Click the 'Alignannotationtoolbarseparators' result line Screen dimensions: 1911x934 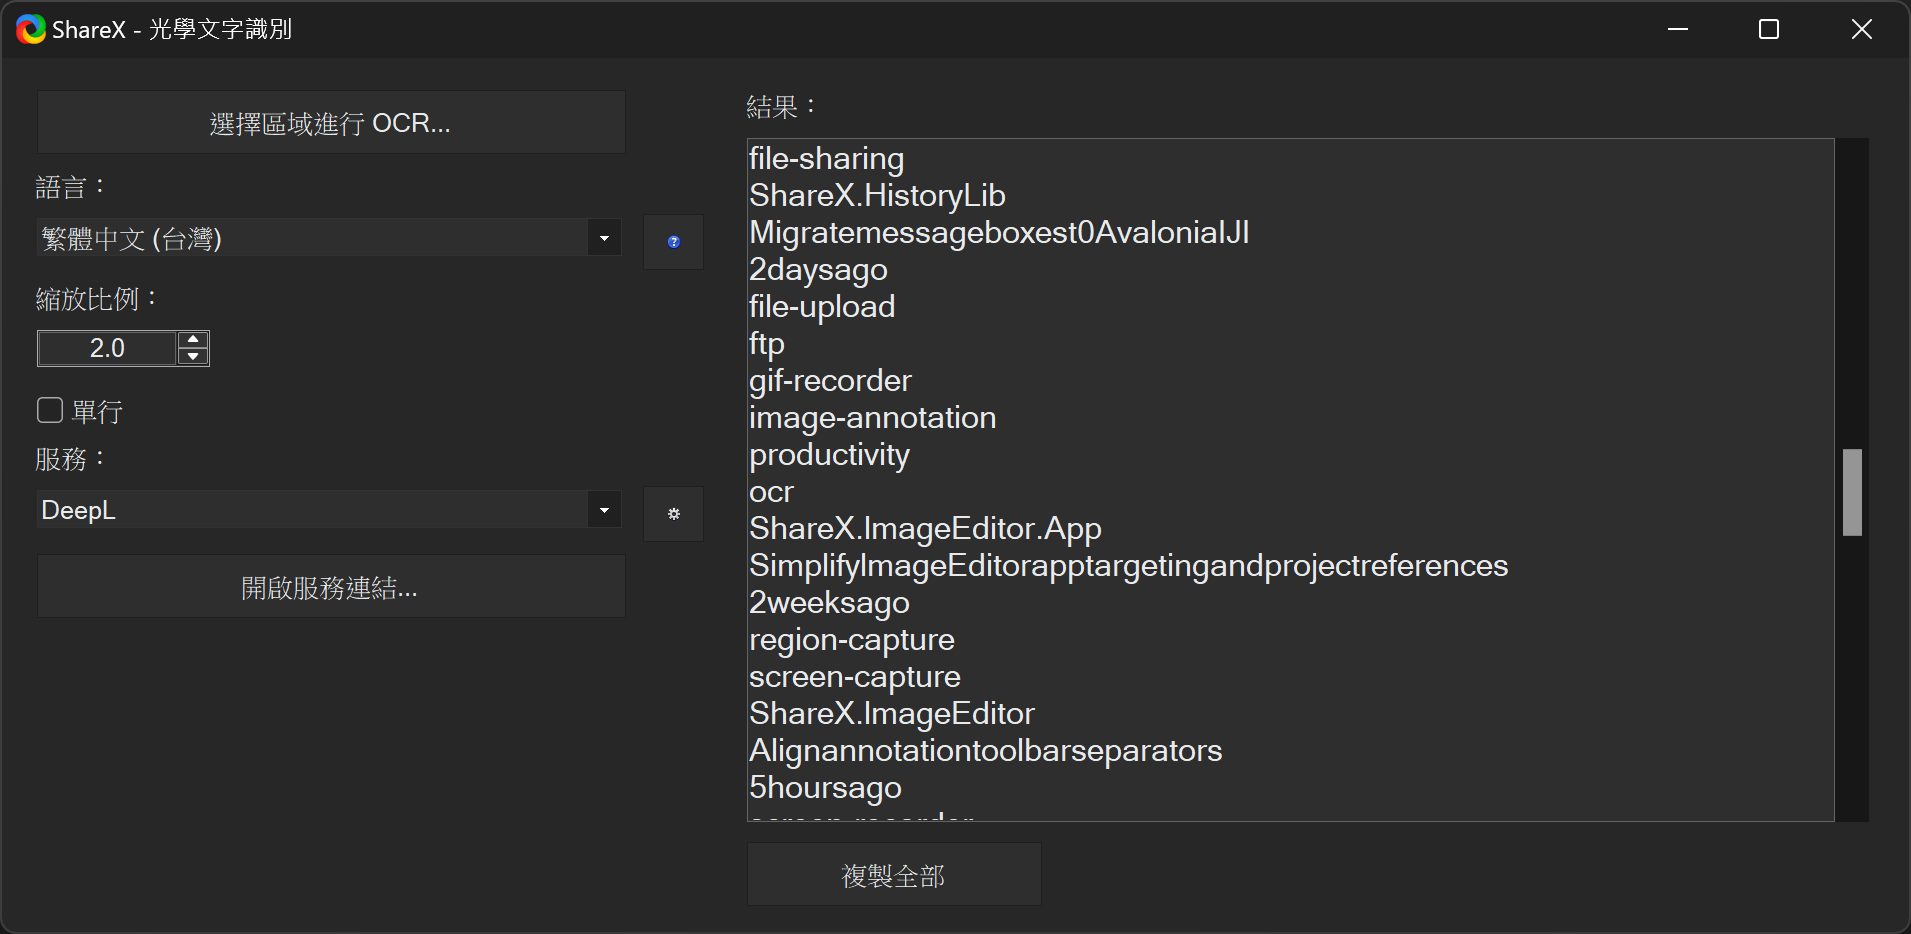pos(985,750)
